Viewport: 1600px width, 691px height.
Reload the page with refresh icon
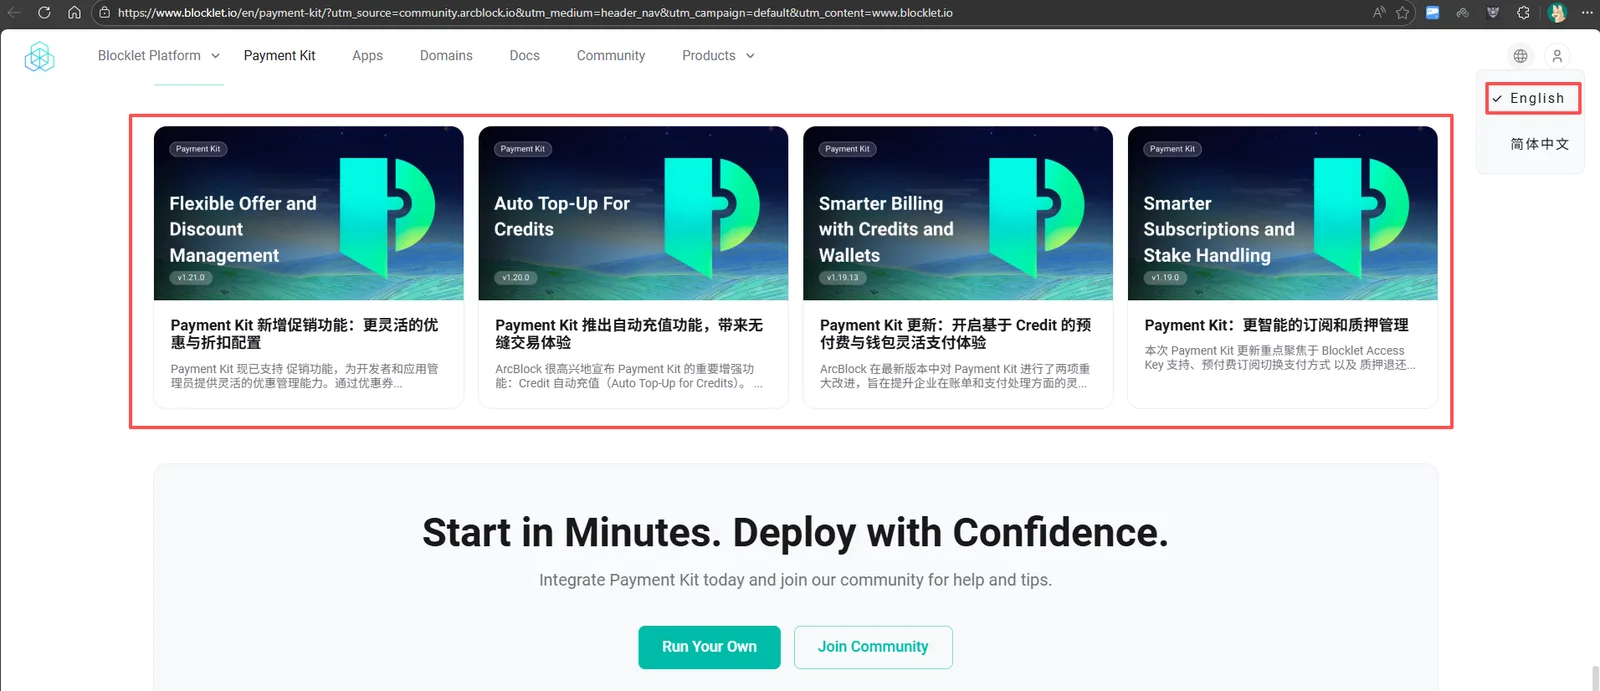pos(44,13)
